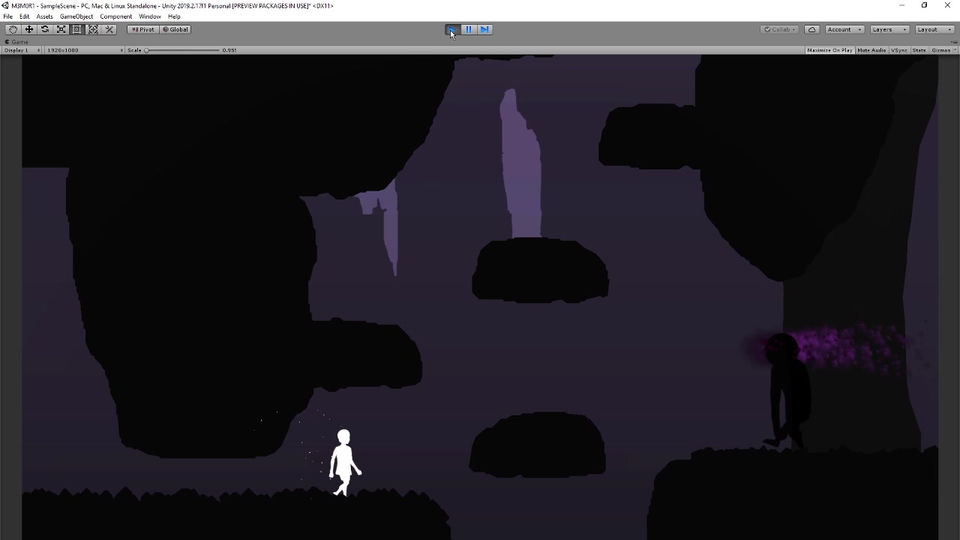960x540 pixels.
Task: Open the custom editor tools button
Action: coord(109,29)
